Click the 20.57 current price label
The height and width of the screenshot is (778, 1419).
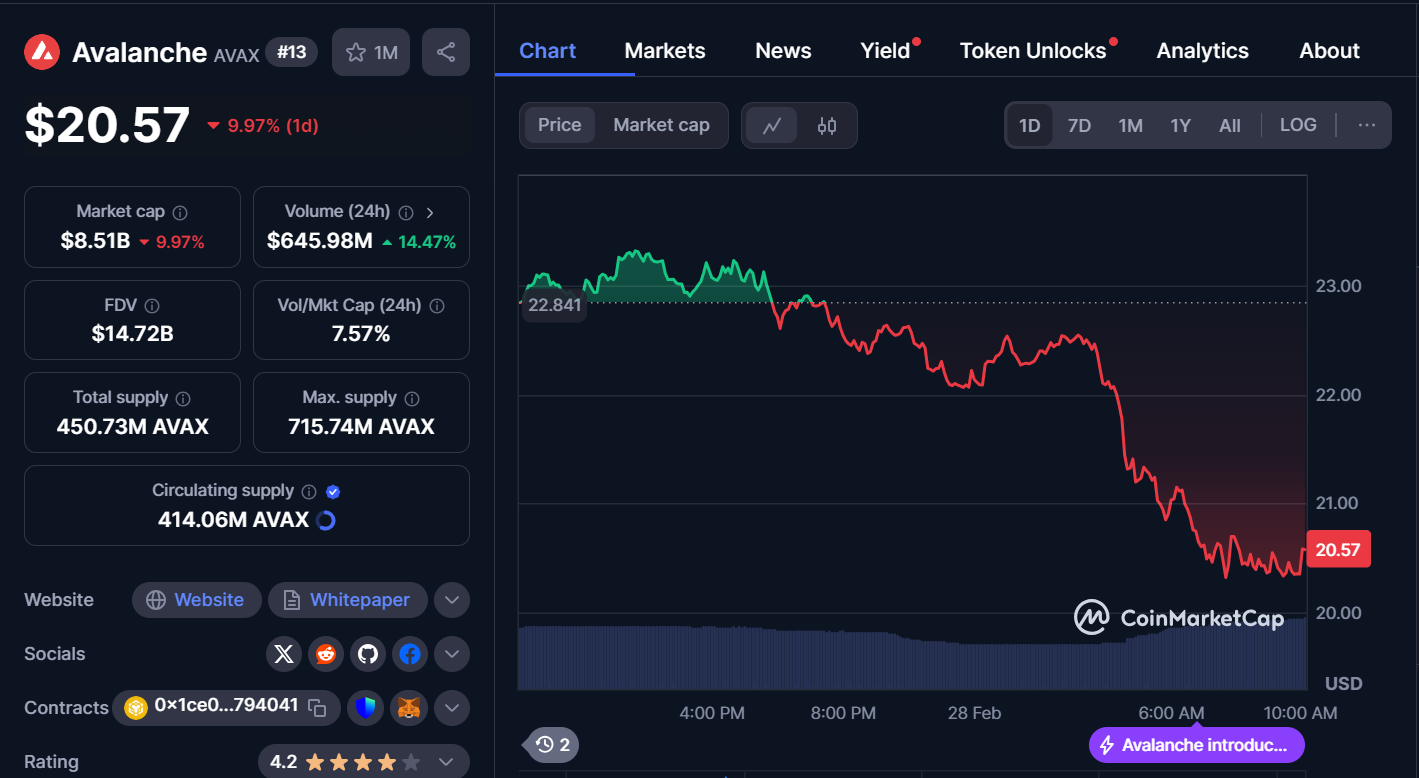point(1338,549)
